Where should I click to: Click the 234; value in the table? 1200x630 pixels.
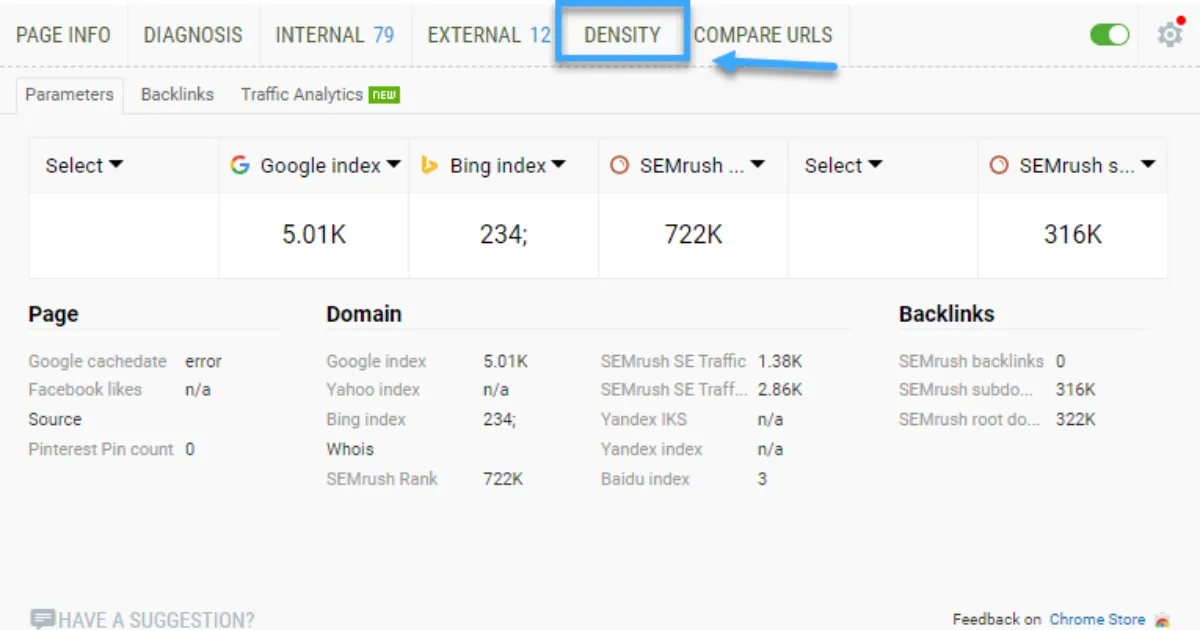503,235
